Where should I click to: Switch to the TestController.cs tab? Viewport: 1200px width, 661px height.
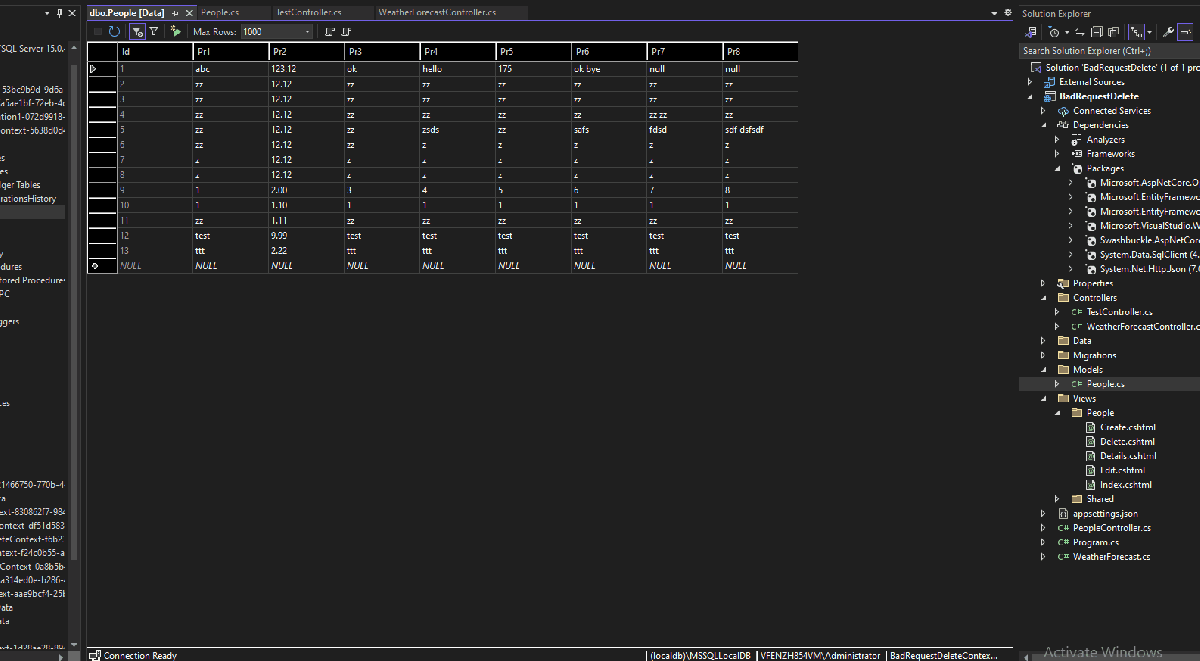308,13
